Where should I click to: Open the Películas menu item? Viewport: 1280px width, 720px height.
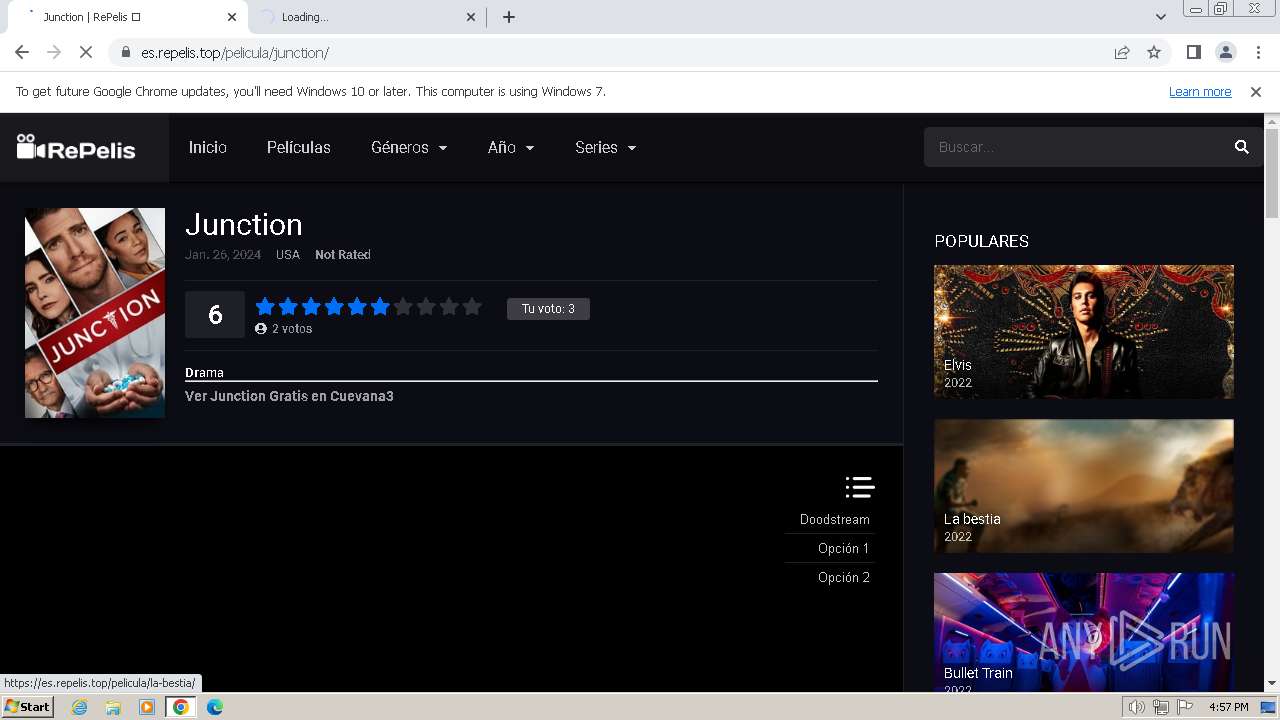click(299, 147)
